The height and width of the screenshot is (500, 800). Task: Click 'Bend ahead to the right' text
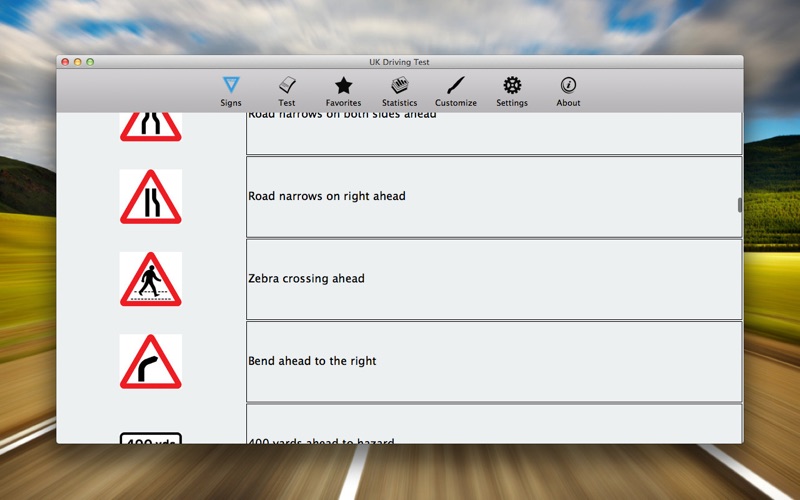[312, 361]
